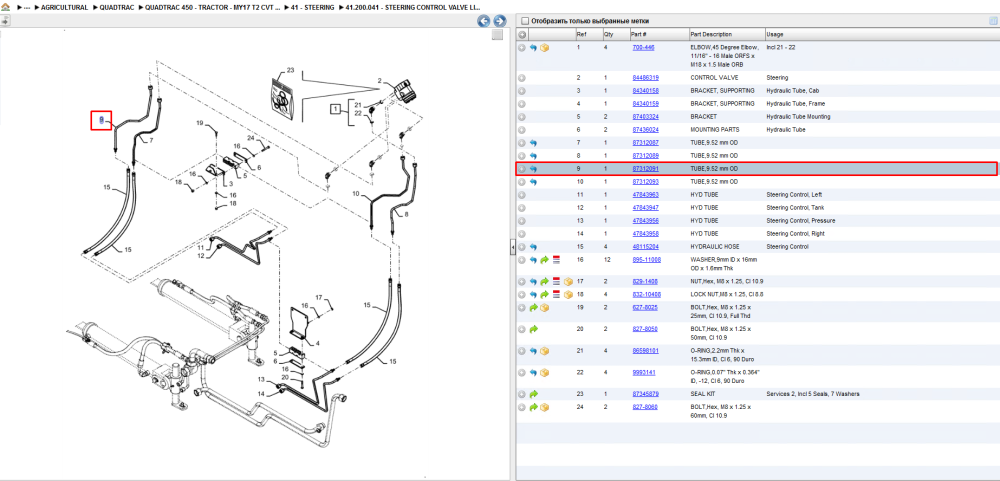
Task: Click yellow box icon in NUT Hex row
Action: pyautogui.click(x=568, y=281)
